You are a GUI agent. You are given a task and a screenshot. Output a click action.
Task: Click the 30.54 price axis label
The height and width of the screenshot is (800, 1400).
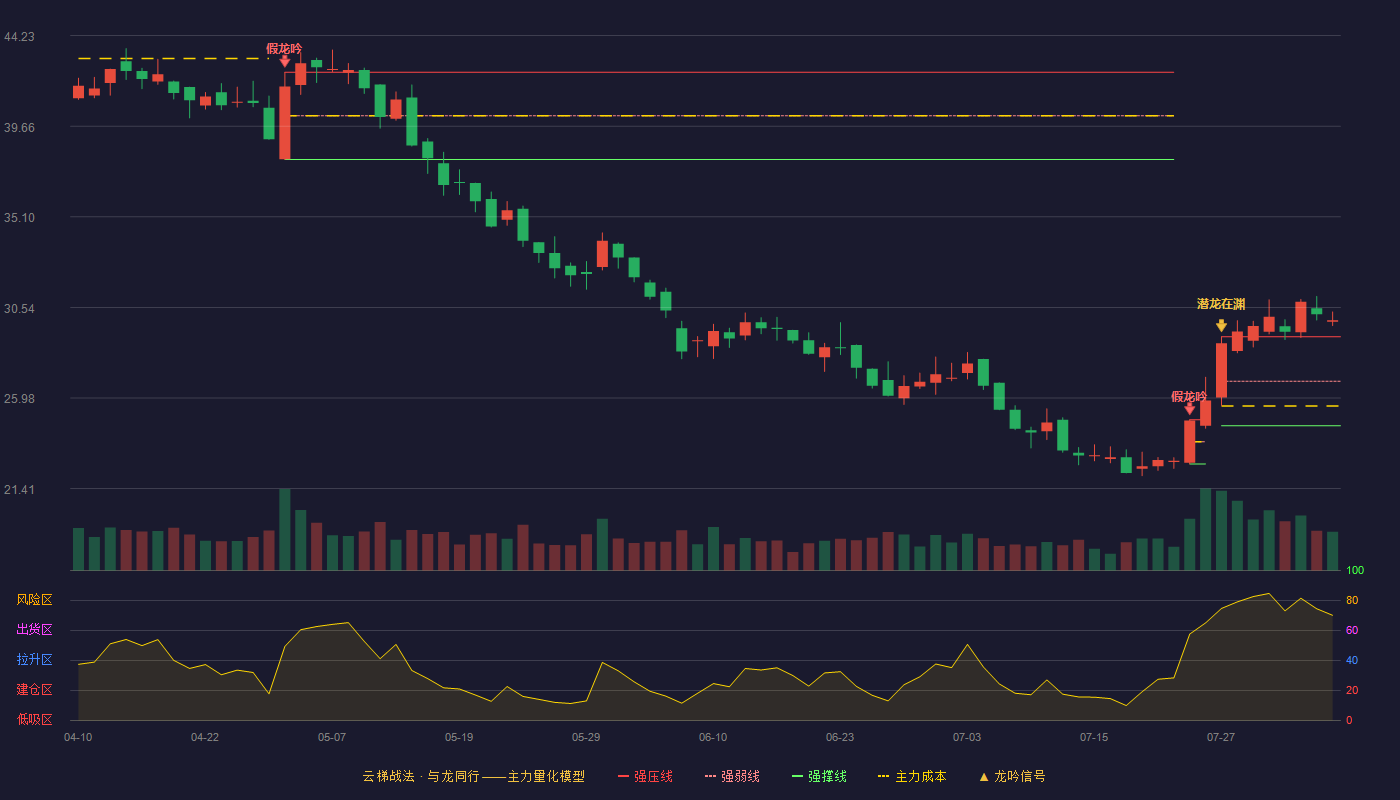pyautogui.click(x=19, y=309)
